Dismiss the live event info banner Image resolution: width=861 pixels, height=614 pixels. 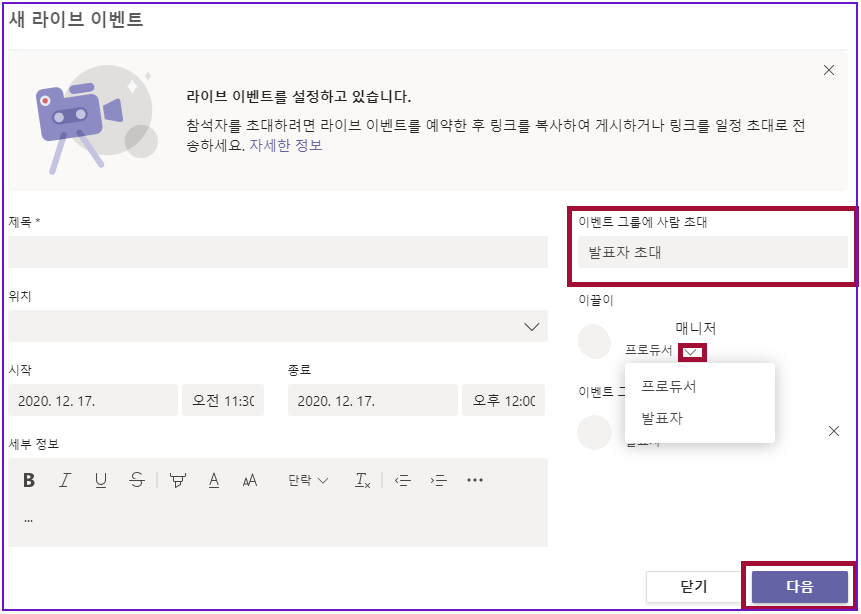(829, 70)
